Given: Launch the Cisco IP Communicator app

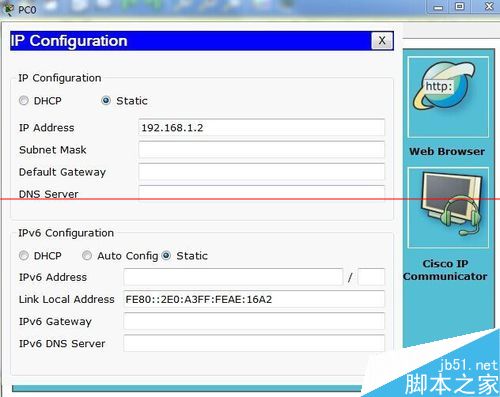Looking at the screenshot, I should 448,208.
